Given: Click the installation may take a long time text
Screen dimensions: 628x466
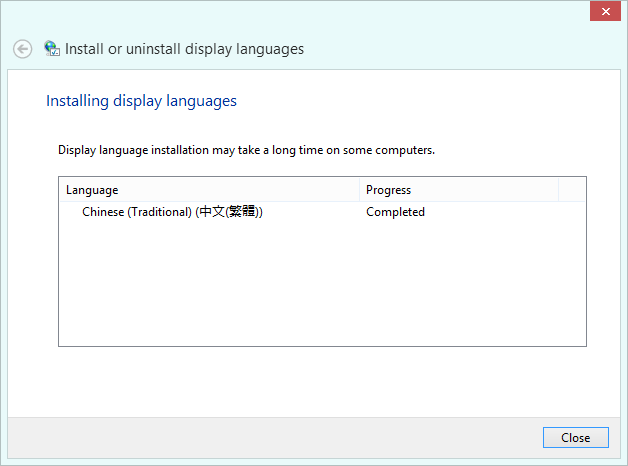Looking at the screenshot, I should coord(246,150).
